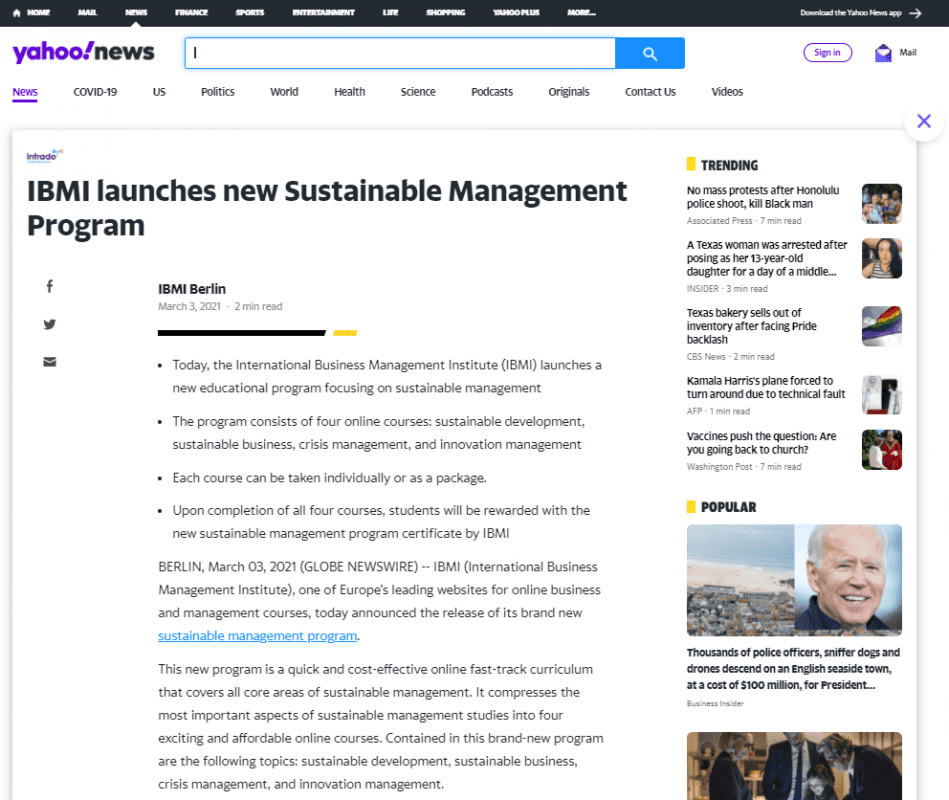Screen dimensions: 949x800
Task: Share article via email icon
Action: tap(50, 362)
